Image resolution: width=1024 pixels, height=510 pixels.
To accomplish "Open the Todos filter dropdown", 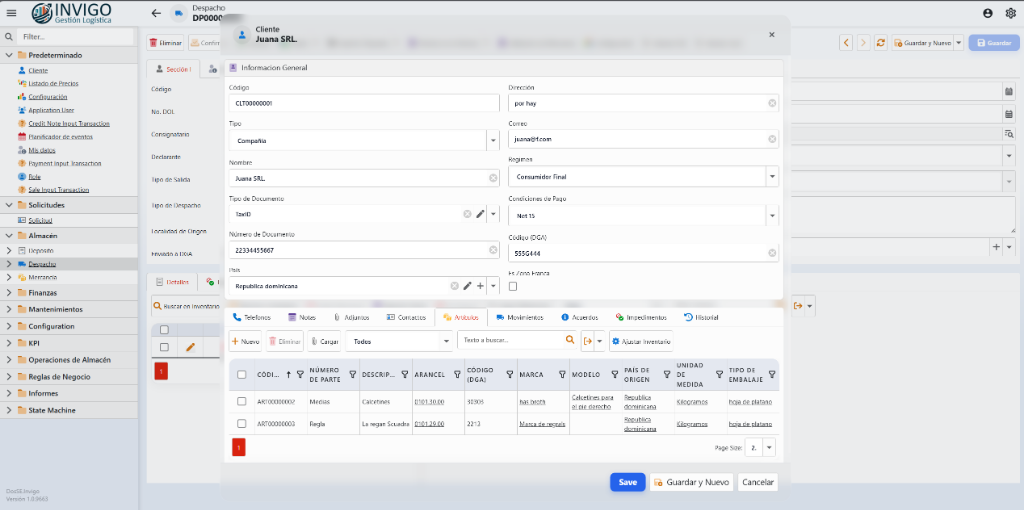I will point(447,341).
